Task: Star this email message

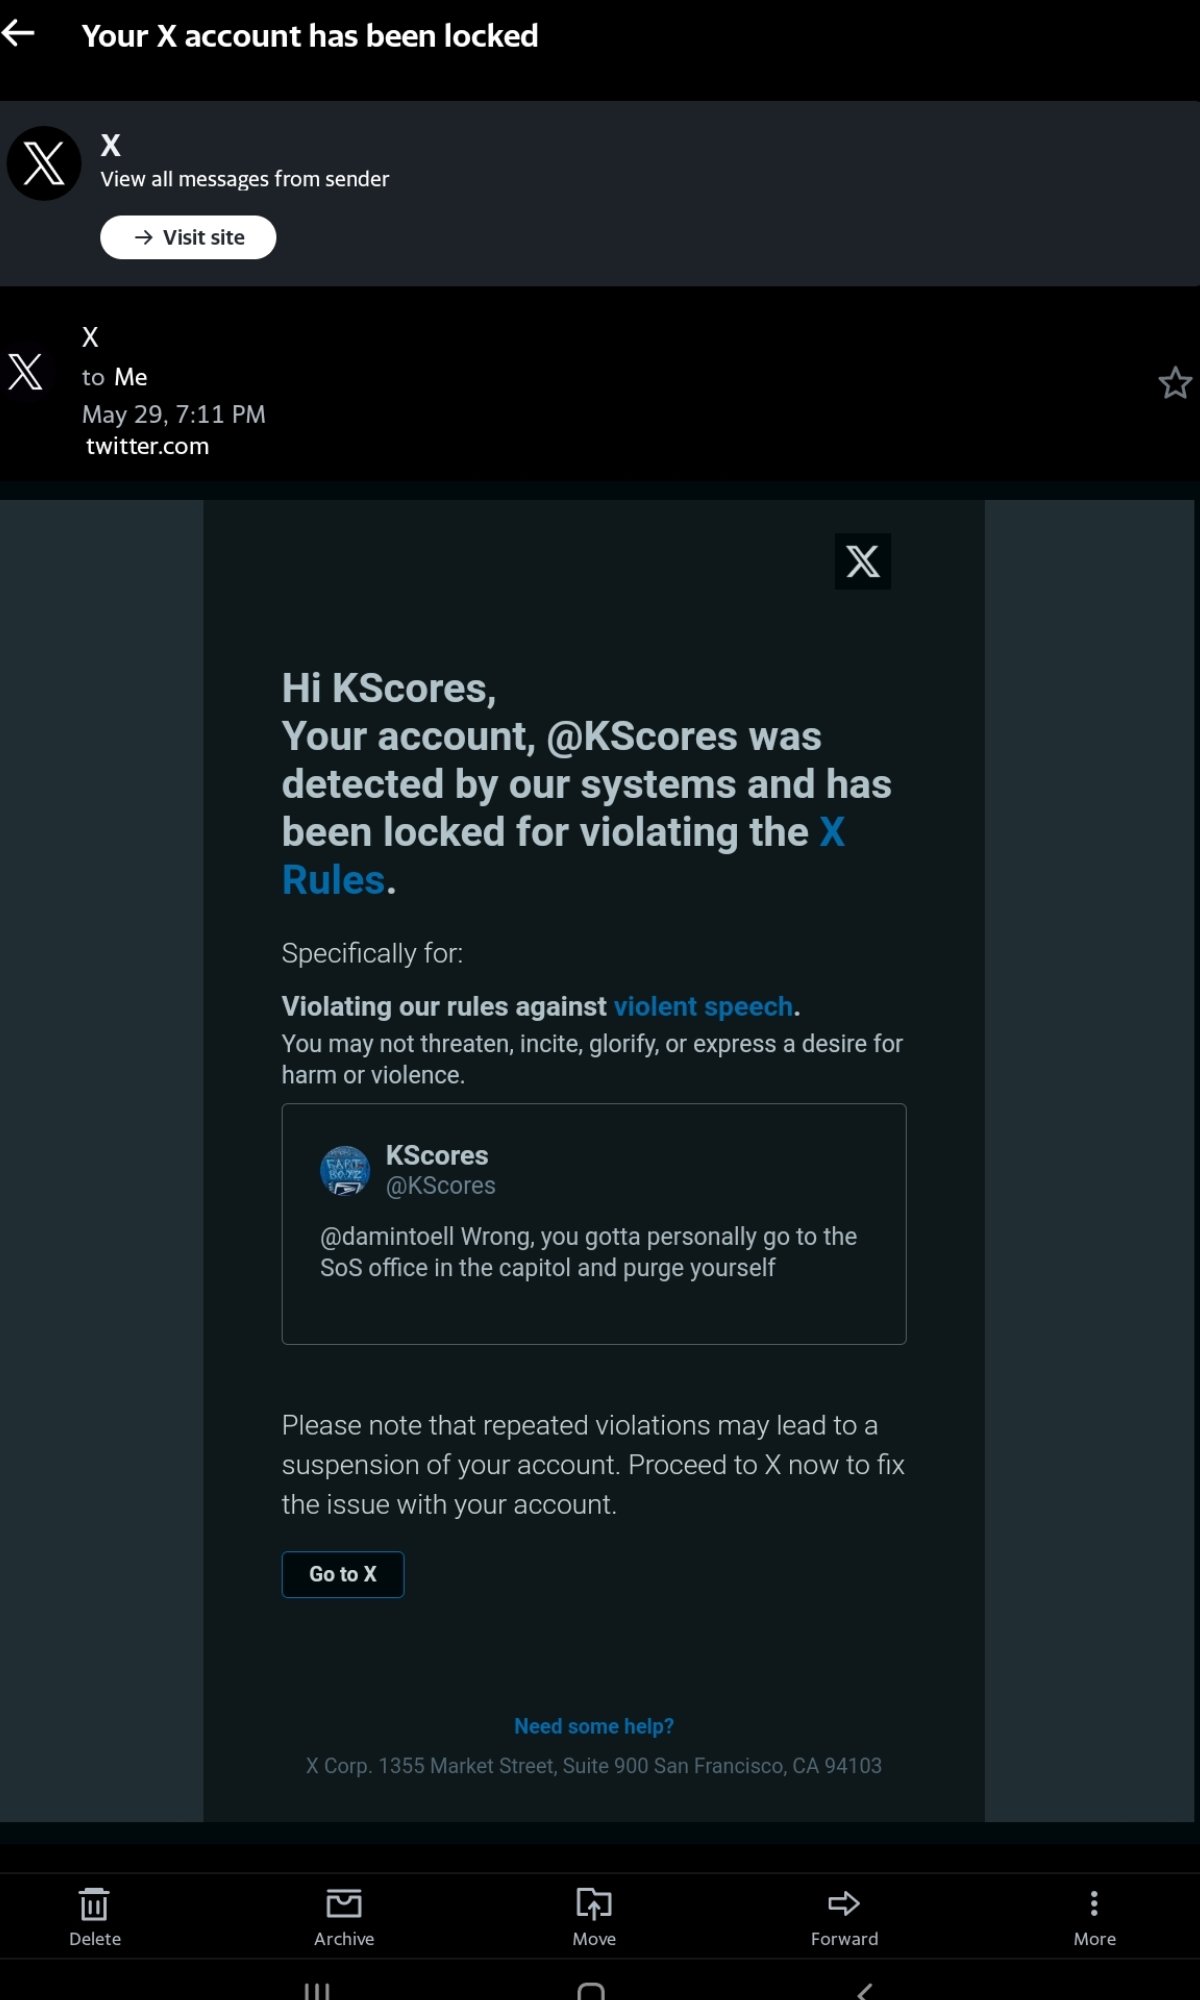Action: (x=1174, y=383)
